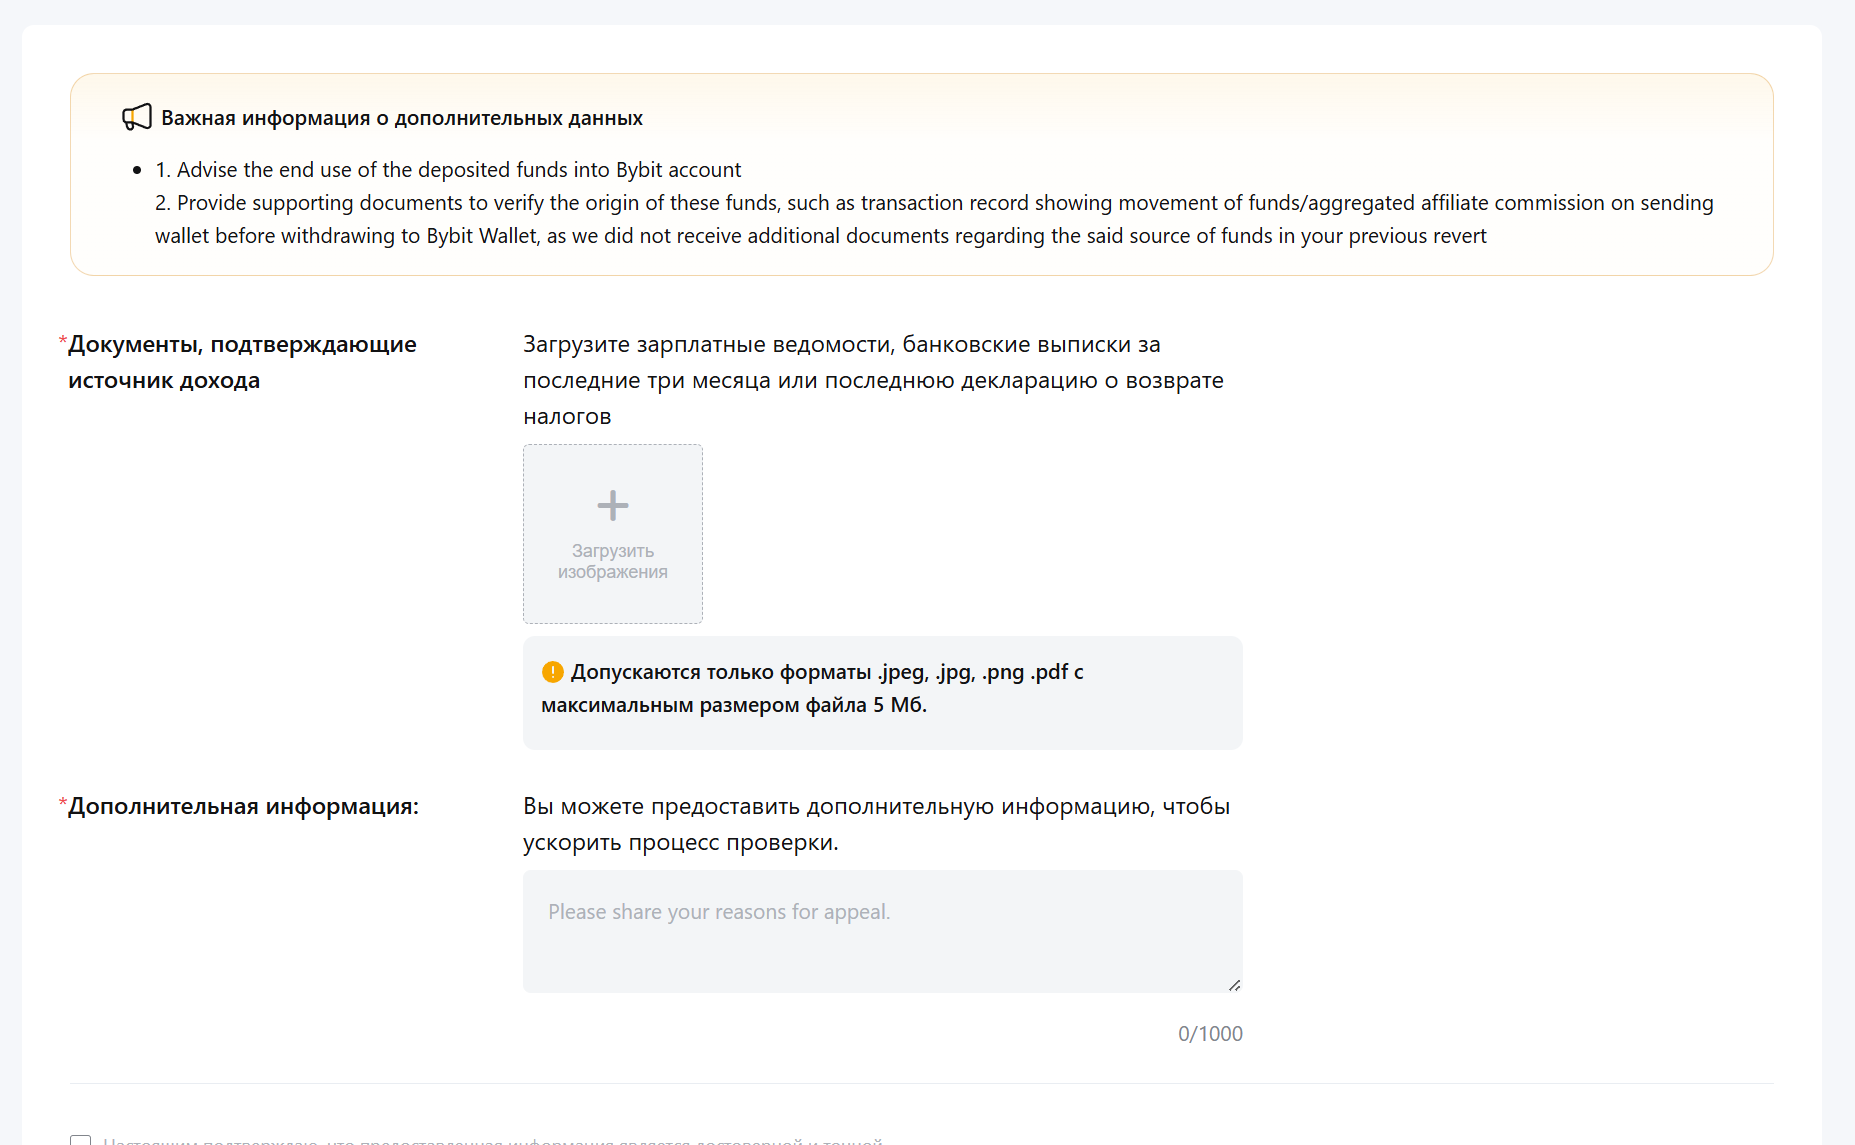The height and width of the screenshot is (1145, 1855).
Task: Click the "Важная информация о дополнительных данных" heading
Action: click(x=402, y=118)
